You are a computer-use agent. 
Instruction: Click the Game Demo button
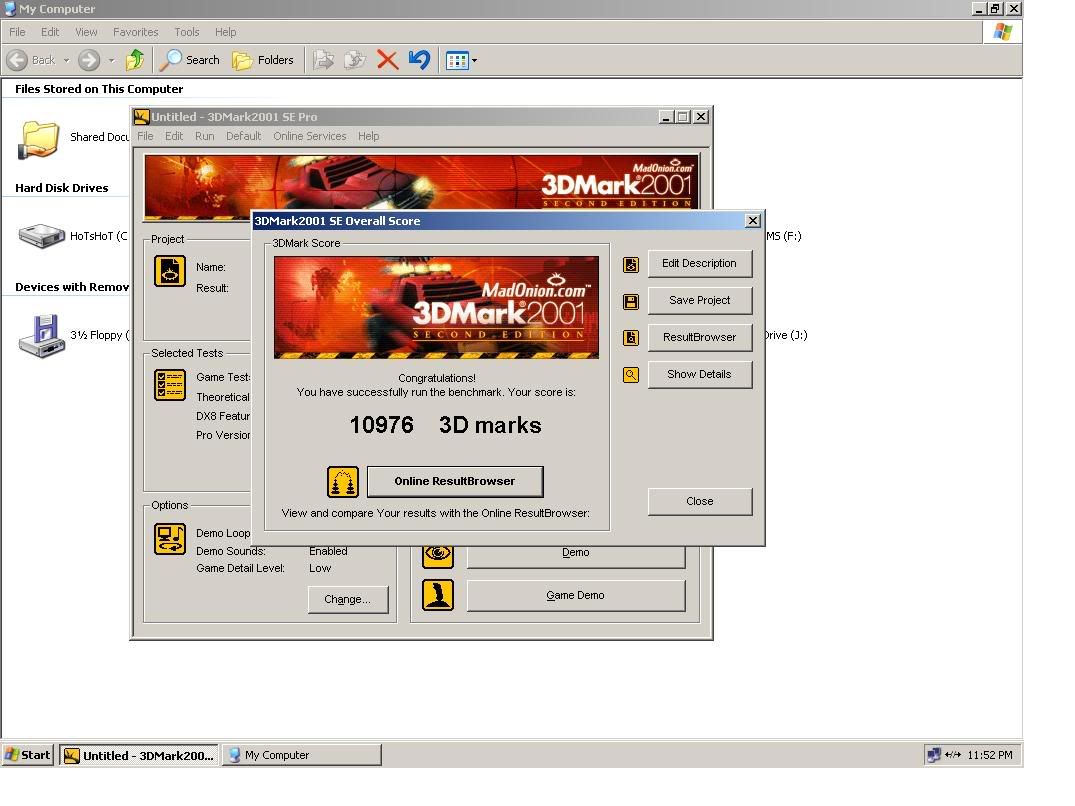[576, 596]
